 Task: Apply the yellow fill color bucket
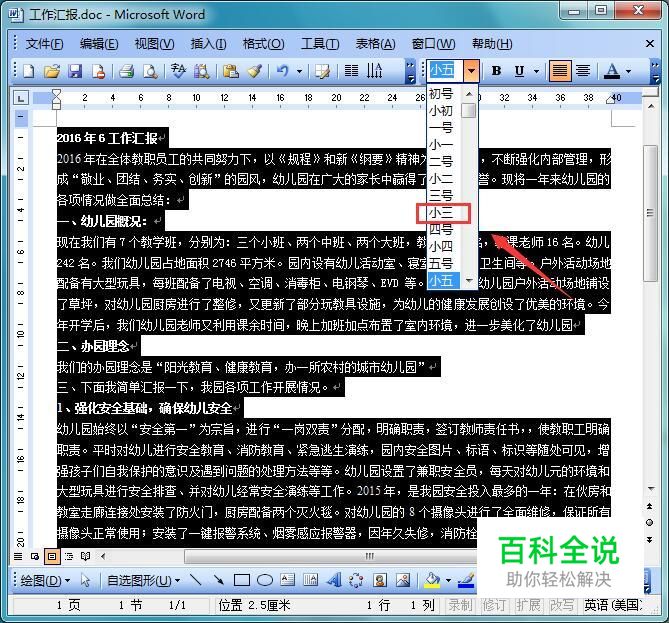[x=433, y=580]
